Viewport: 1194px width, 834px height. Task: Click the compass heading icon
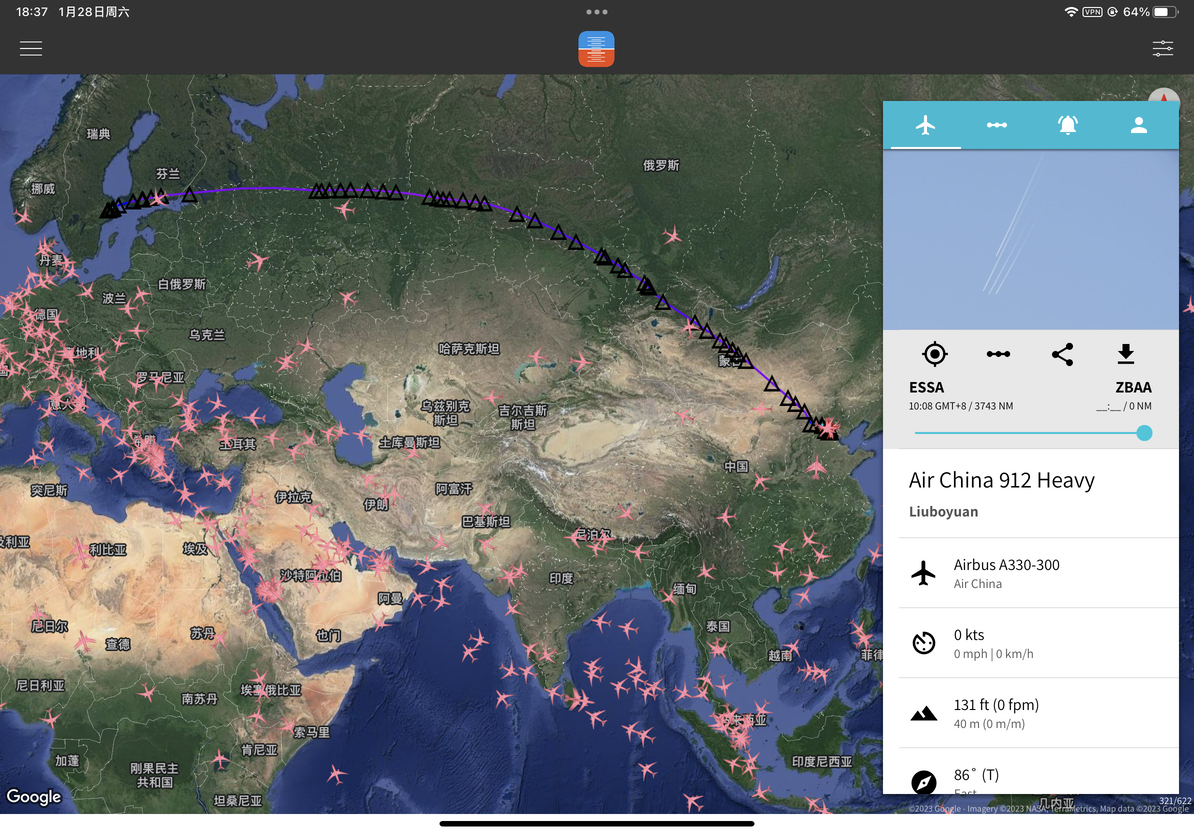924,782
